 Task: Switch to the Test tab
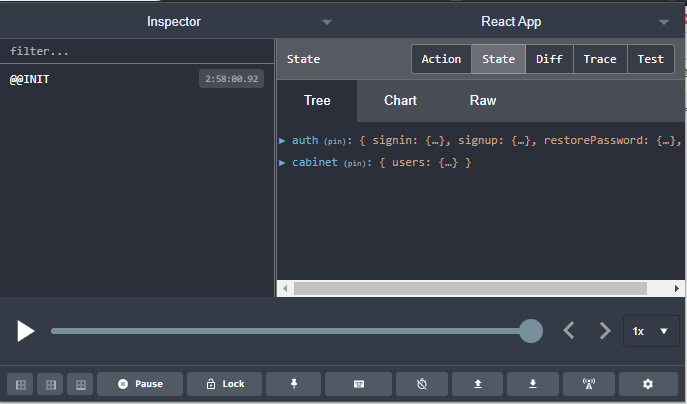coord(651,59)
